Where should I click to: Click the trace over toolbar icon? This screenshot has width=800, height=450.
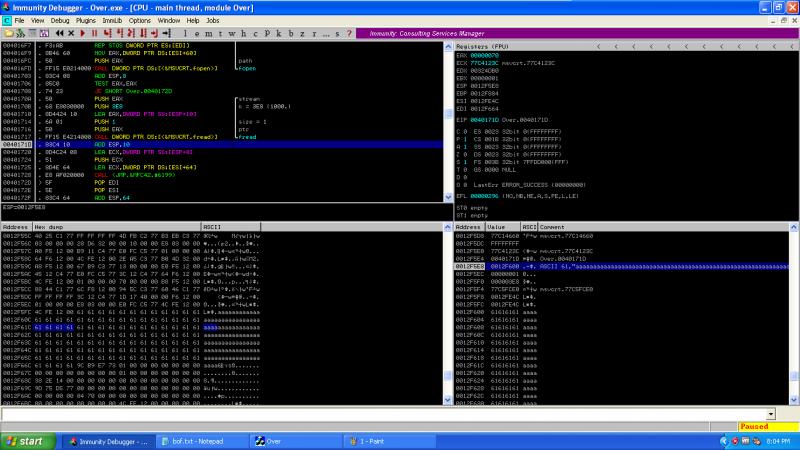point(143,34)
